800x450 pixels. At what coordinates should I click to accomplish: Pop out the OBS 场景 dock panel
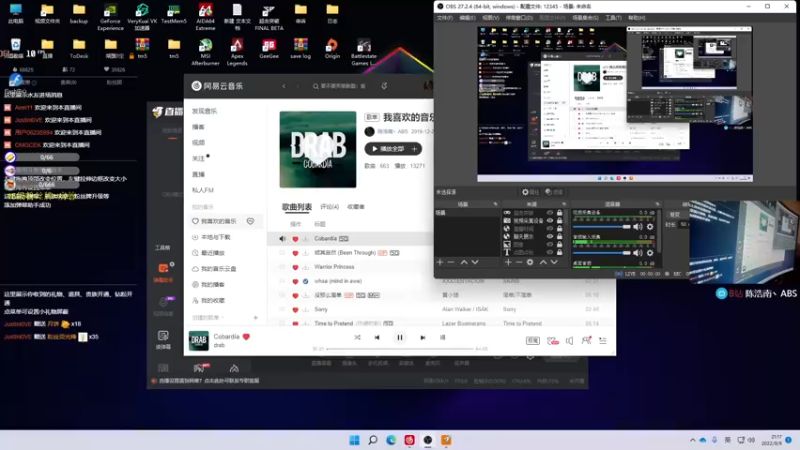pos(495,204)
